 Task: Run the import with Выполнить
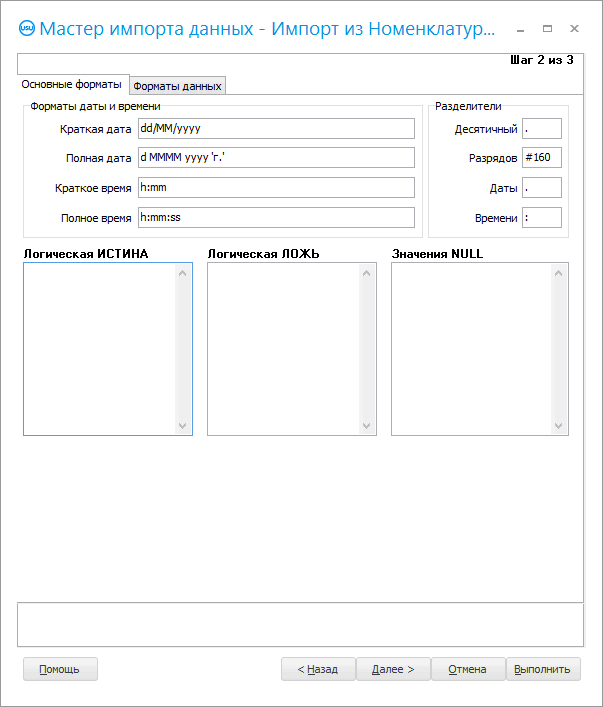(x=543, y=669)
